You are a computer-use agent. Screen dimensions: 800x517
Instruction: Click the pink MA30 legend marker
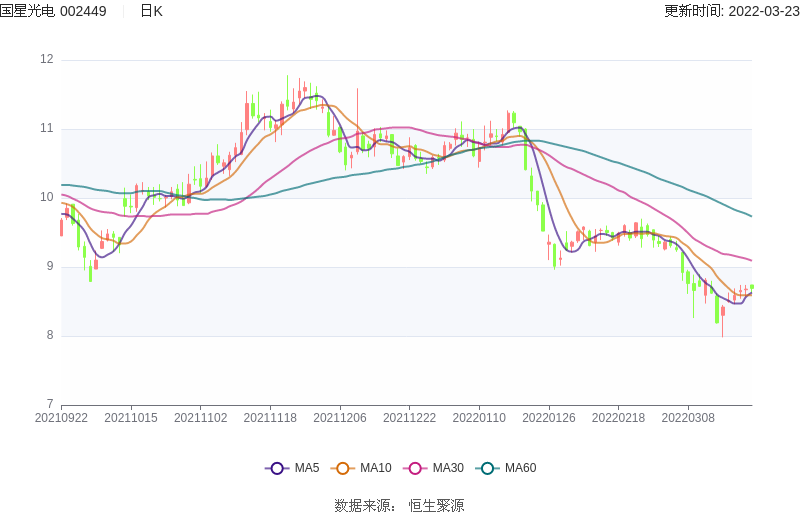pyautogui.click(x=416, y=468)
